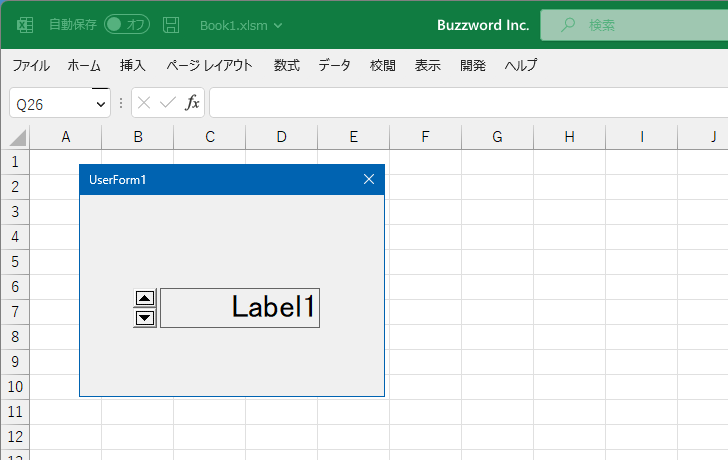Viewport: 728px width, 460px height.
Task: Click the formula bar cancel X icon
Action: (x=144, y=103)
